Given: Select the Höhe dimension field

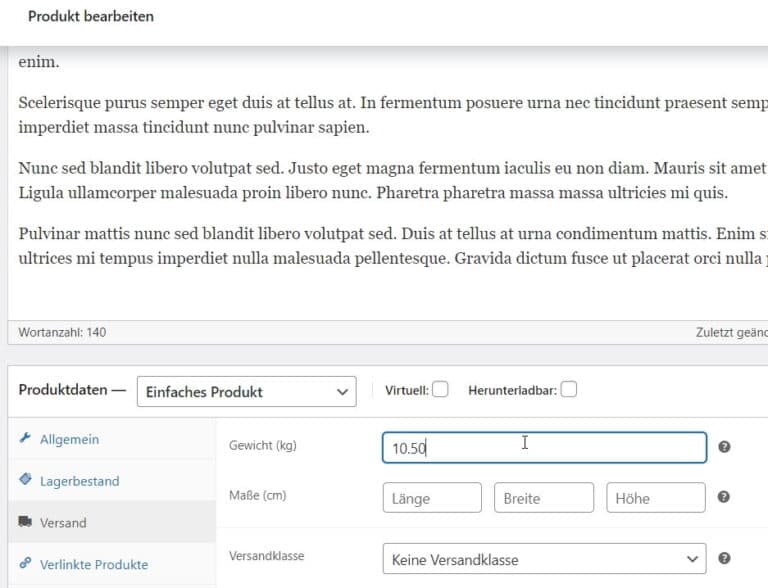Looking at the screenshot, I should tap(656, 498).
